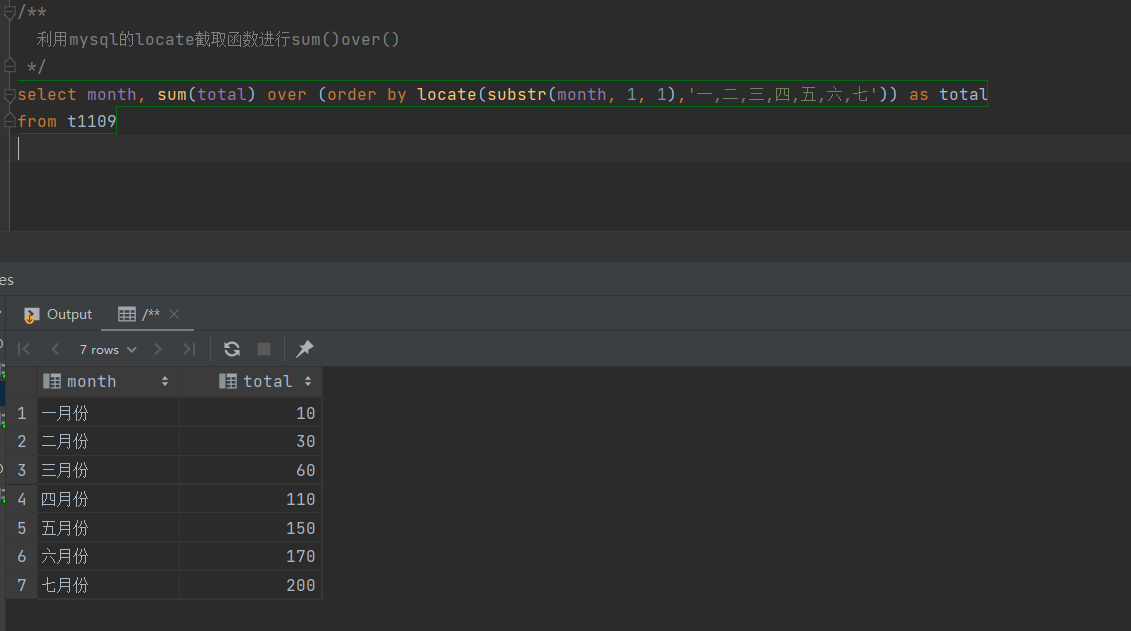1131x631 pixels.
Task: Select total cell with value 110
Action: [x=250, y=499]
